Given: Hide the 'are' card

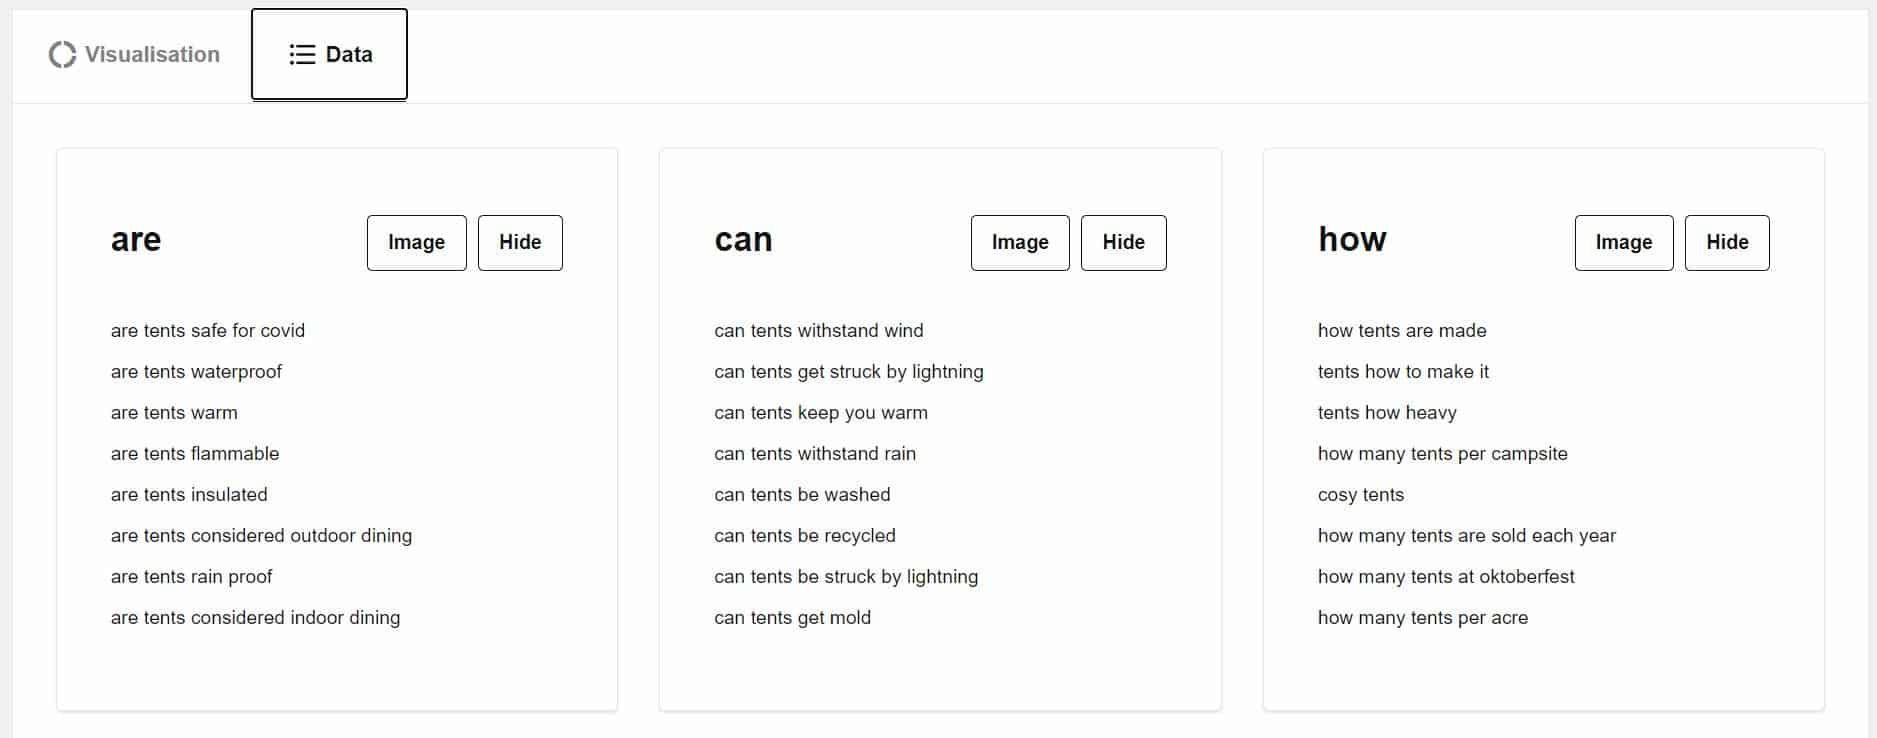Looking at the screenshot, I should pyautogui.click(x=520, y=242).
